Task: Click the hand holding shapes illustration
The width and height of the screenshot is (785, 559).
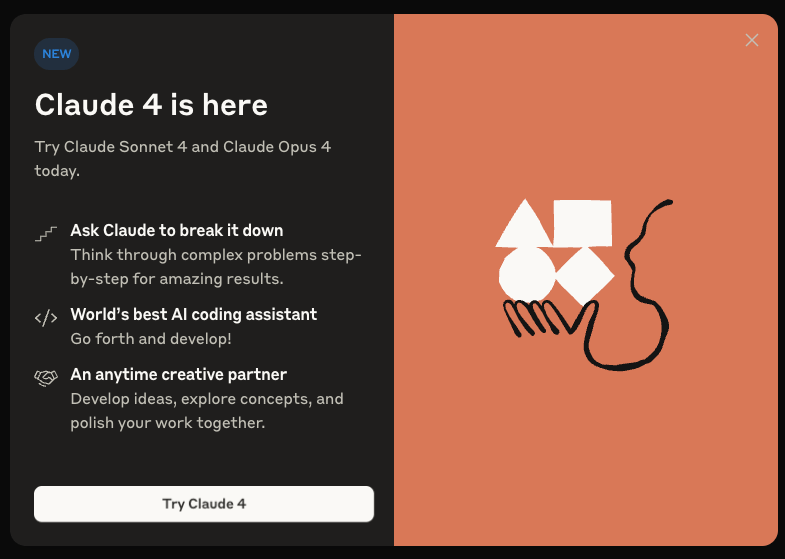Action: tap(584, 284)
